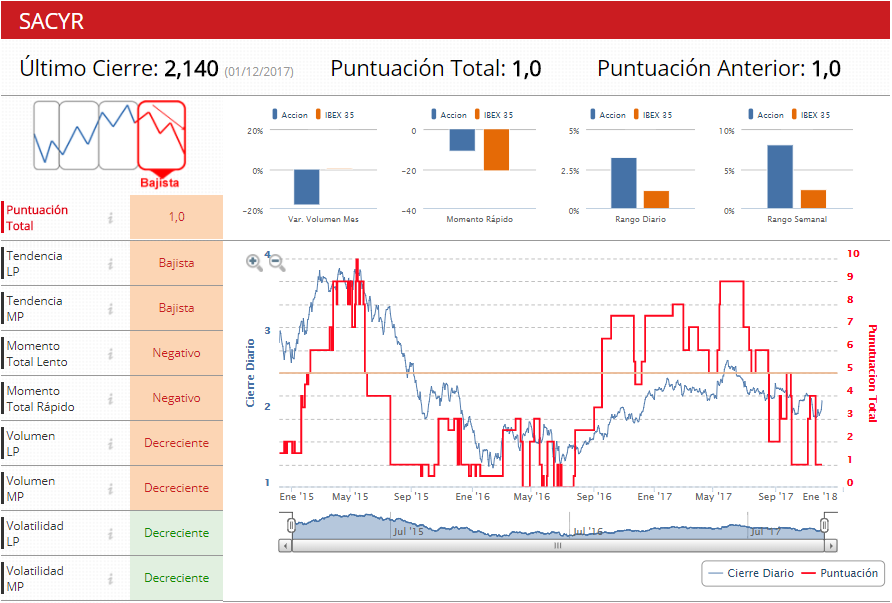Click the red Puntuación Total row label
Screen dimensions: 892x603
[37, 217]
